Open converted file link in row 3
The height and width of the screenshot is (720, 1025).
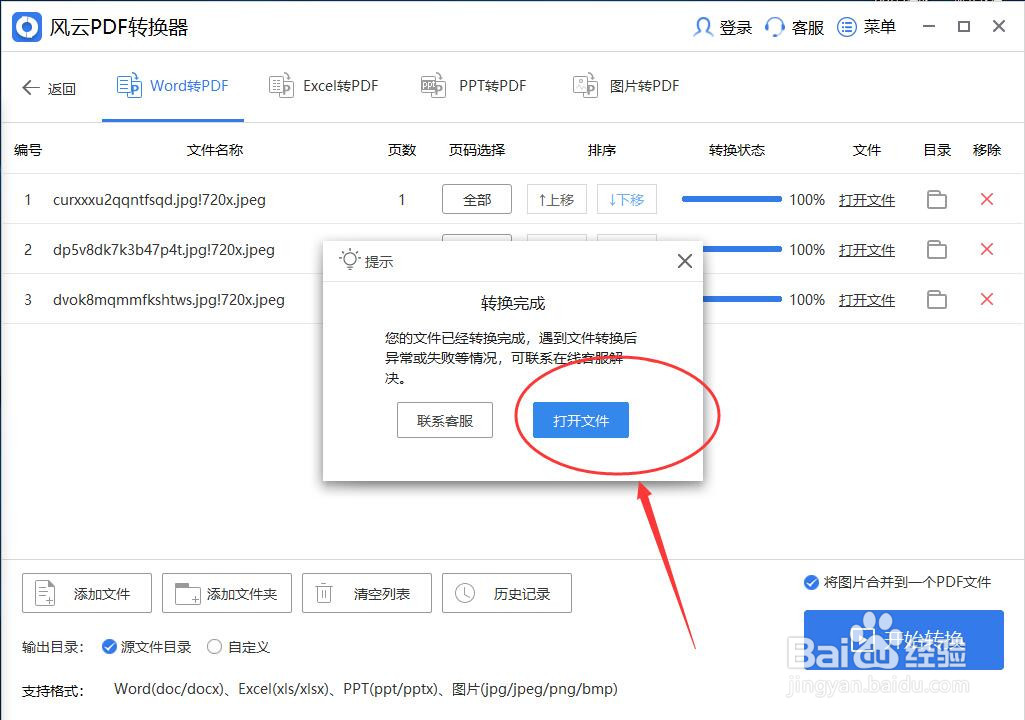click(x=867, y=300)
